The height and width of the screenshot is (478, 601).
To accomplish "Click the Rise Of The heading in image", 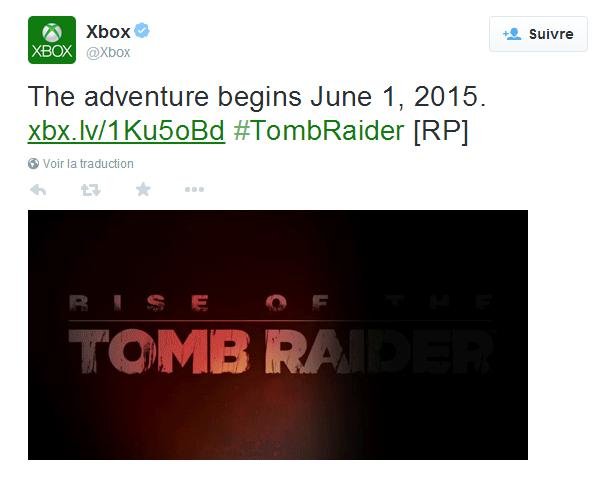I will click(281, 303).
